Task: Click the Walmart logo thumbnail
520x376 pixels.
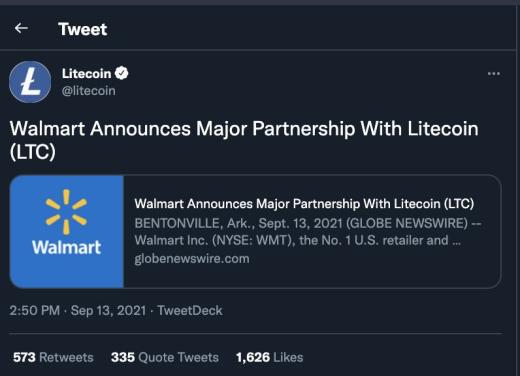Action: [x=67, y=231]
